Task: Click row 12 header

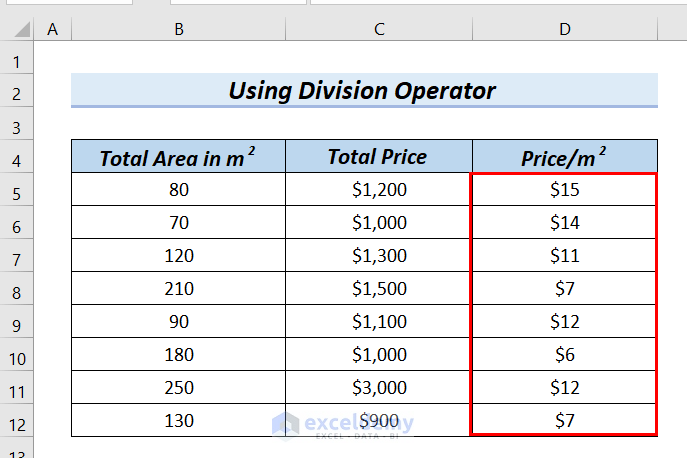Action: pyautogui.click(x=17, y=421)
